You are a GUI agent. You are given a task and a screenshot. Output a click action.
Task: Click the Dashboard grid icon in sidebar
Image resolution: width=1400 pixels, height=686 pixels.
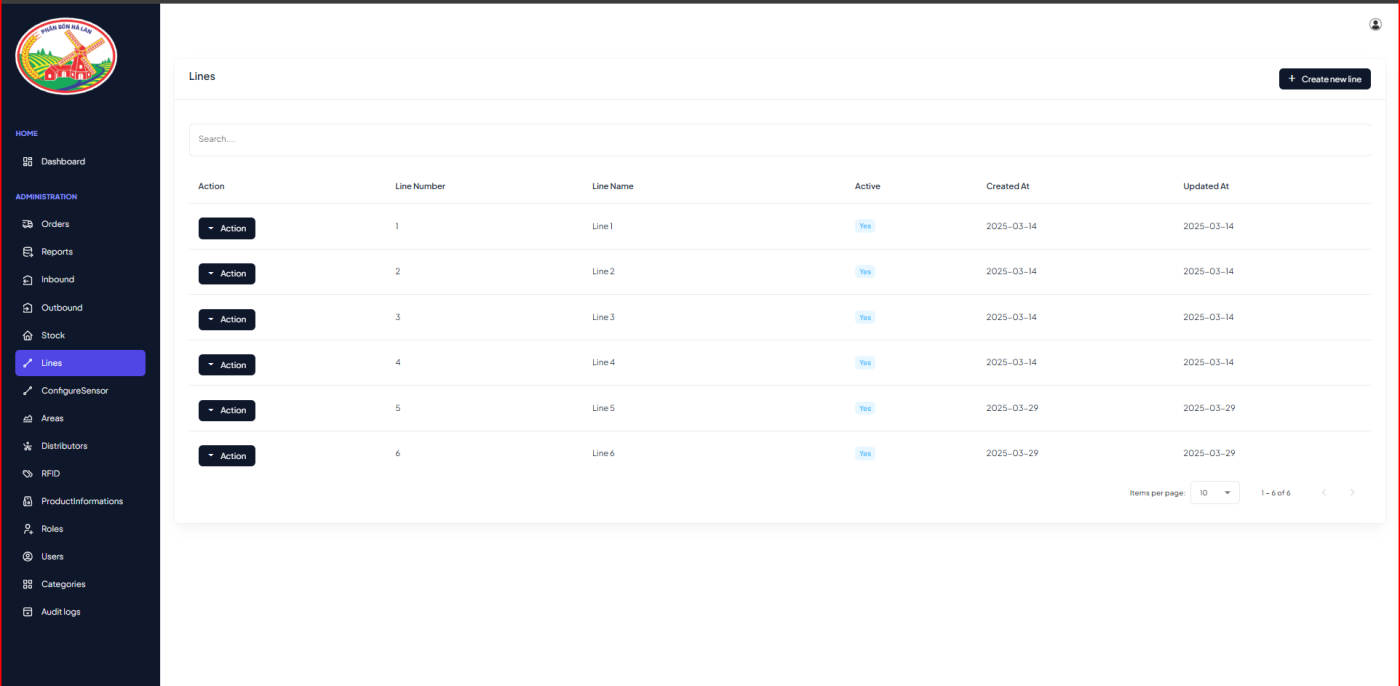tap(28, 161)
